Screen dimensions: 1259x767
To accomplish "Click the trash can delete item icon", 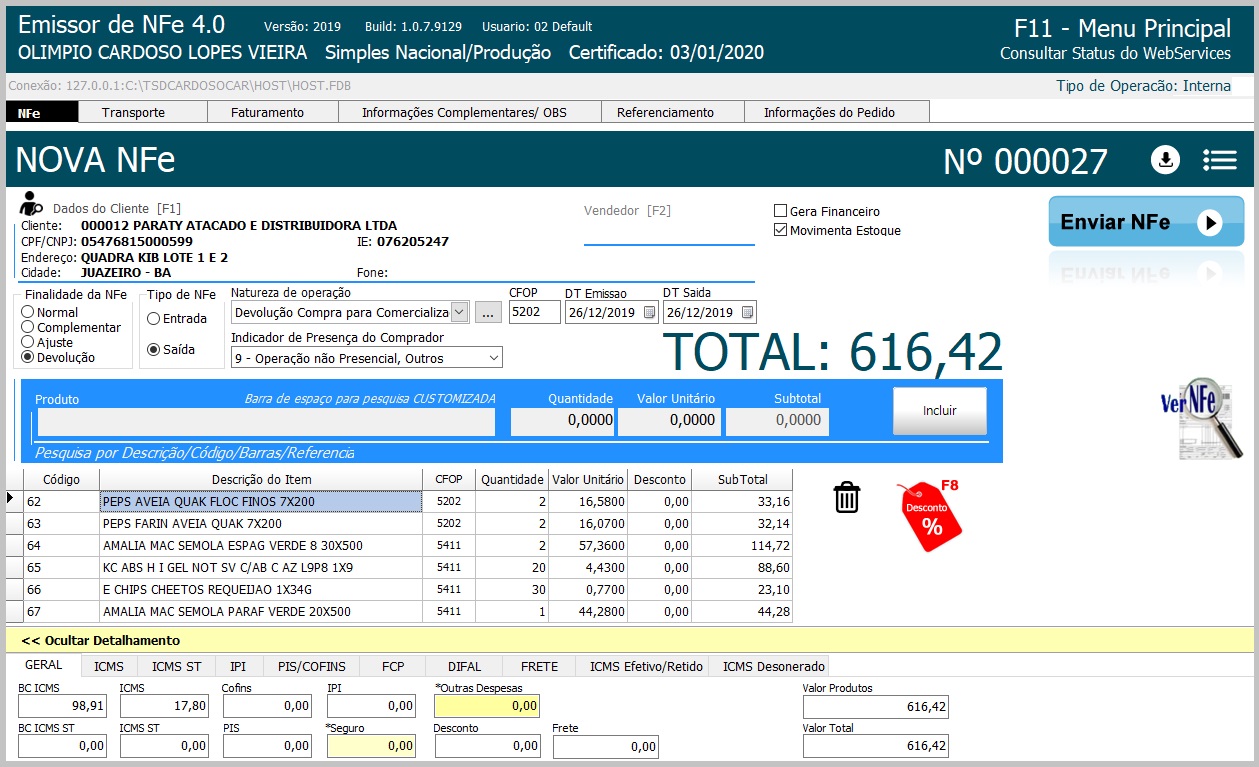I will coord(847,497).
